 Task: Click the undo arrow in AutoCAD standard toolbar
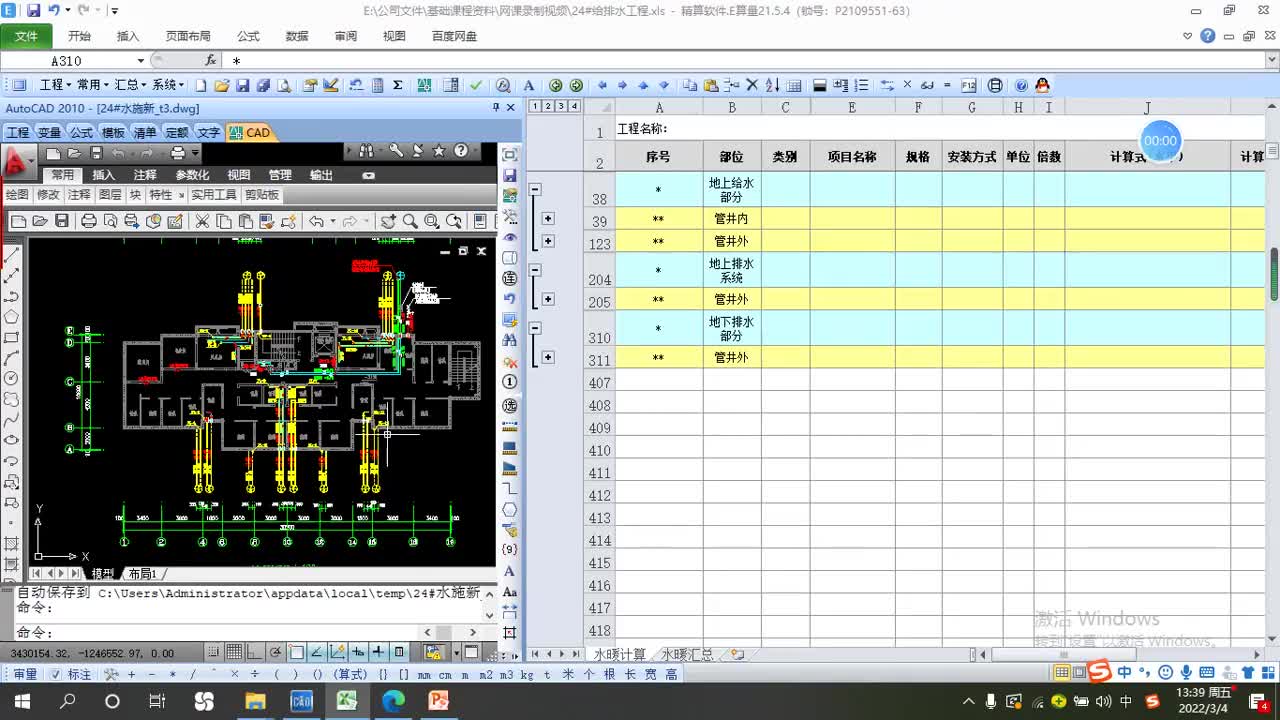pos(316,221)
